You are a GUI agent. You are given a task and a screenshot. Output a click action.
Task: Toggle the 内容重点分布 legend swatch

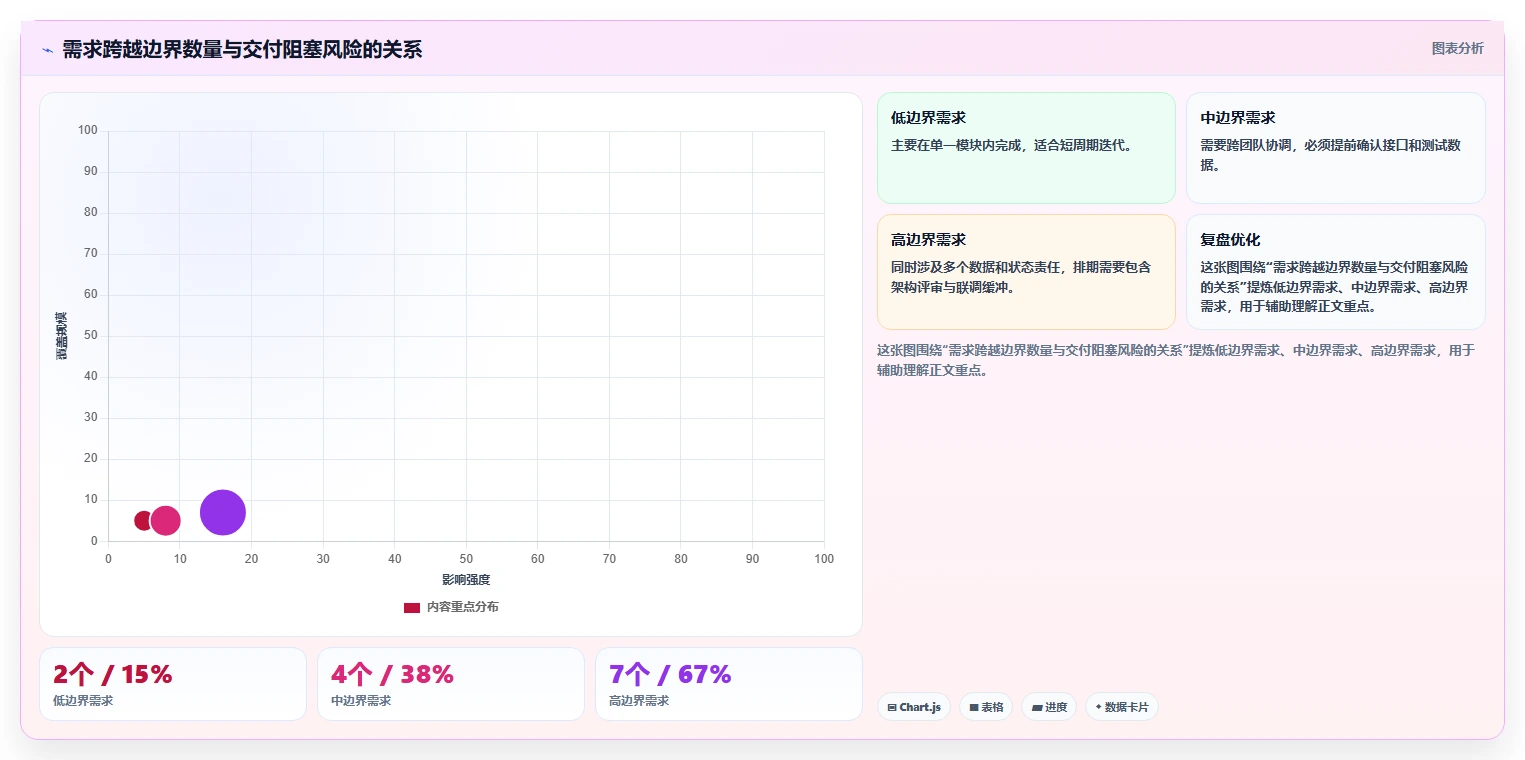[x=412, y=607]
